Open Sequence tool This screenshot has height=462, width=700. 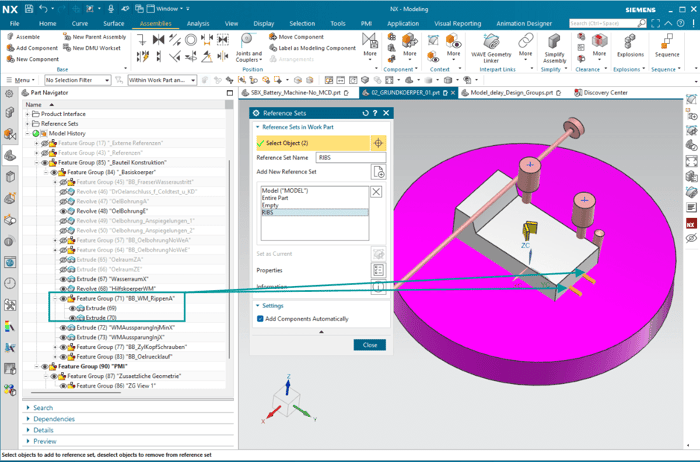pos(667,45)
